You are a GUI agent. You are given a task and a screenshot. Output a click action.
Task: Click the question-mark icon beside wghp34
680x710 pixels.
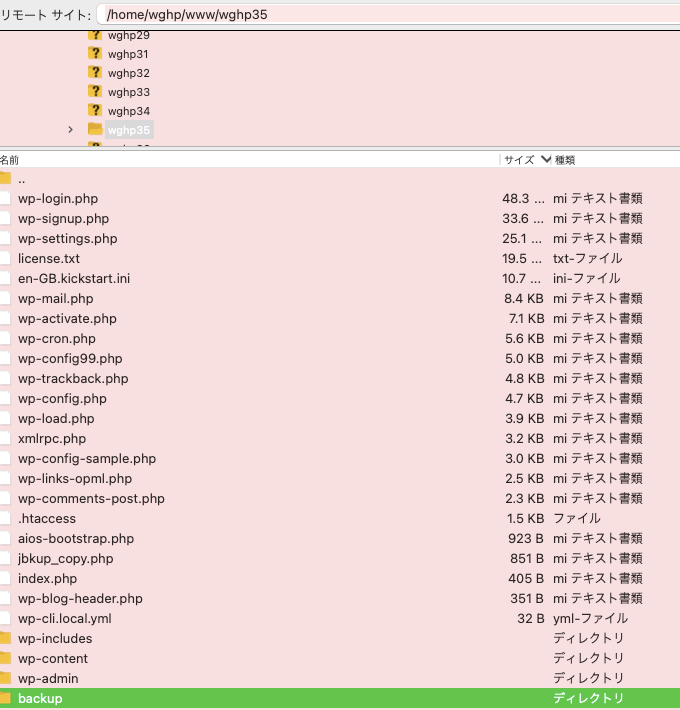[95, 110]
